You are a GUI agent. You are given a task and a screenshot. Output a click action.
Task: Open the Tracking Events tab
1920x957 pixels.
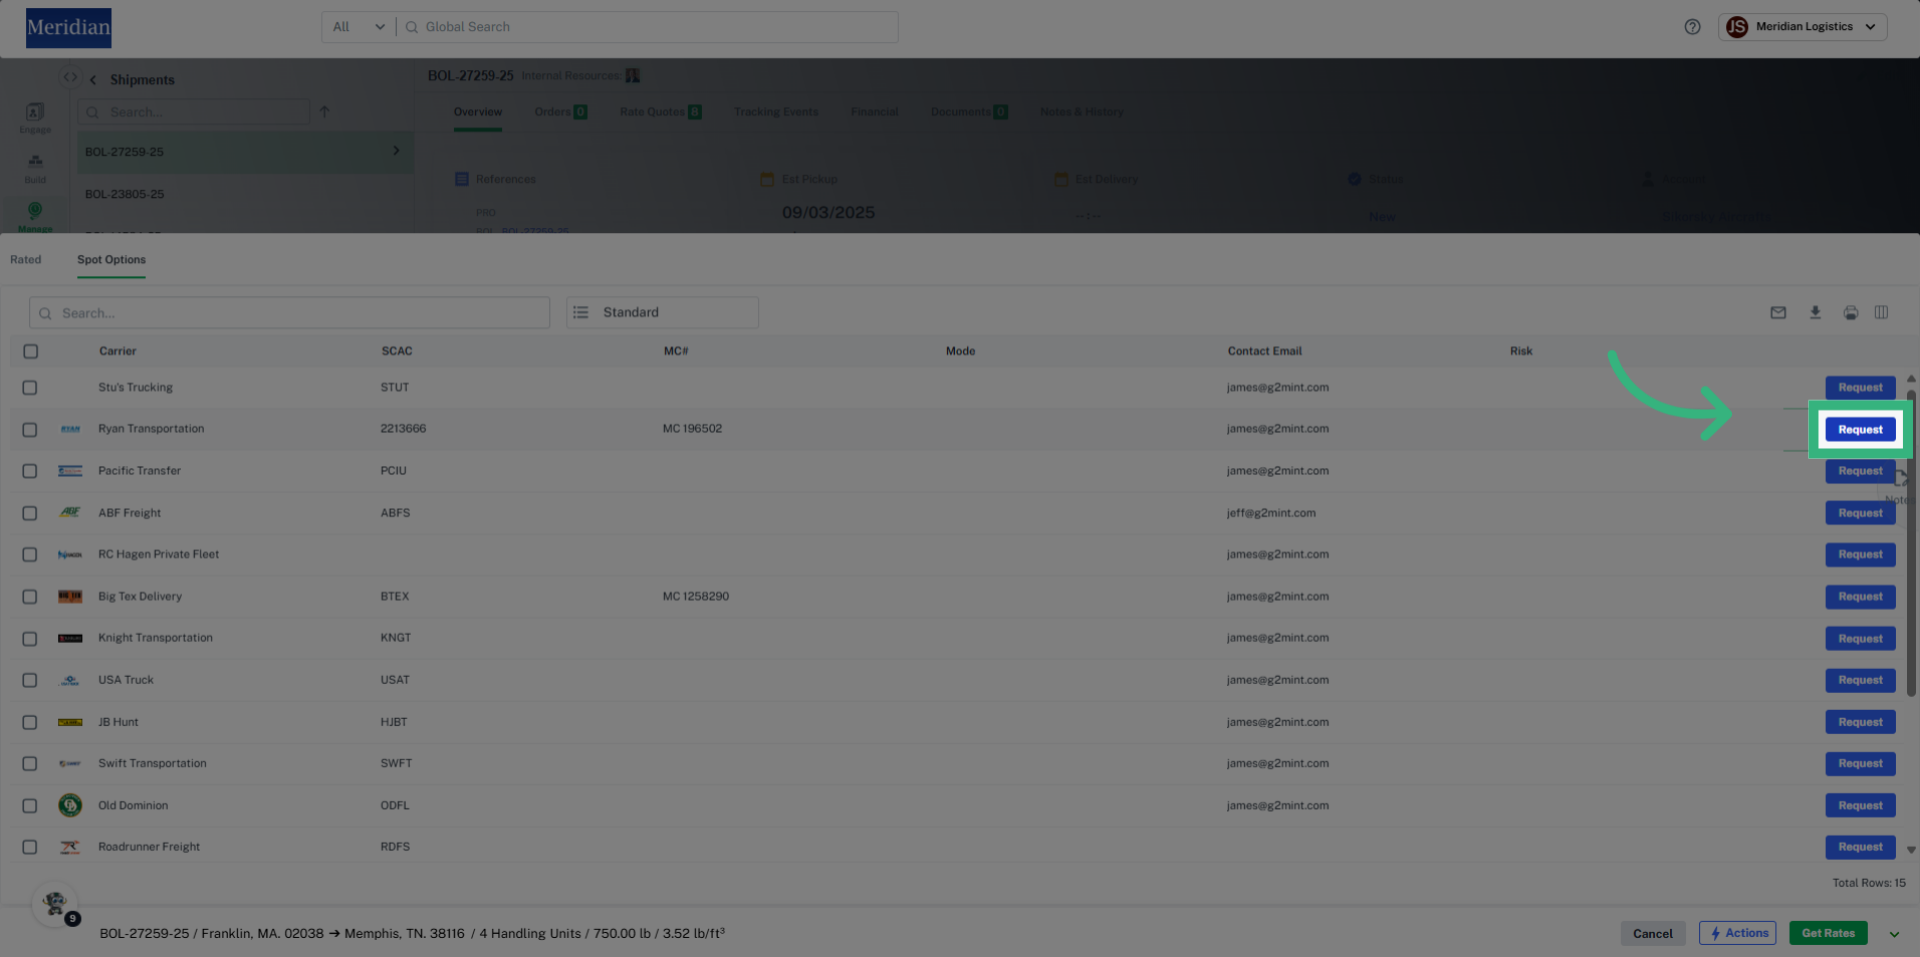pos(776,112)
